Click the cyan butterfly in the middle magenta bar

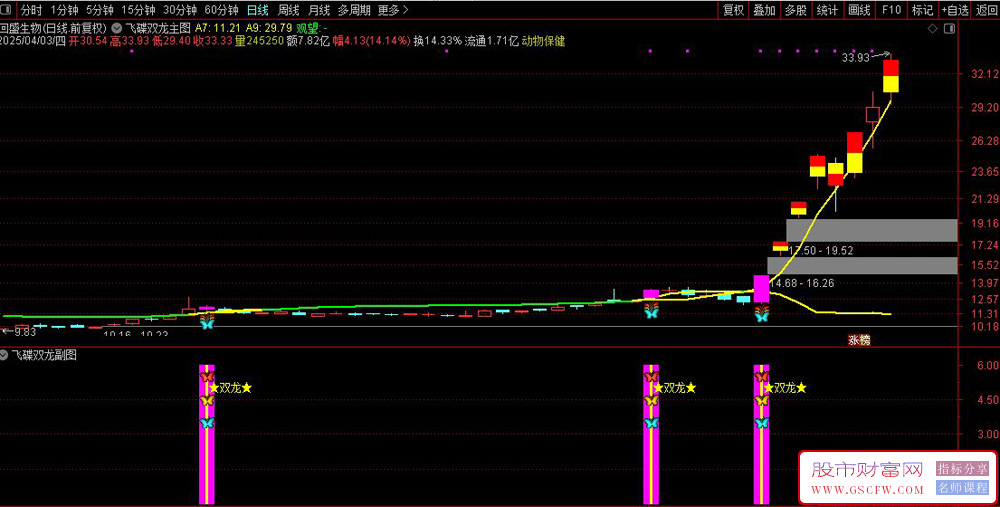tap(651, 423)
